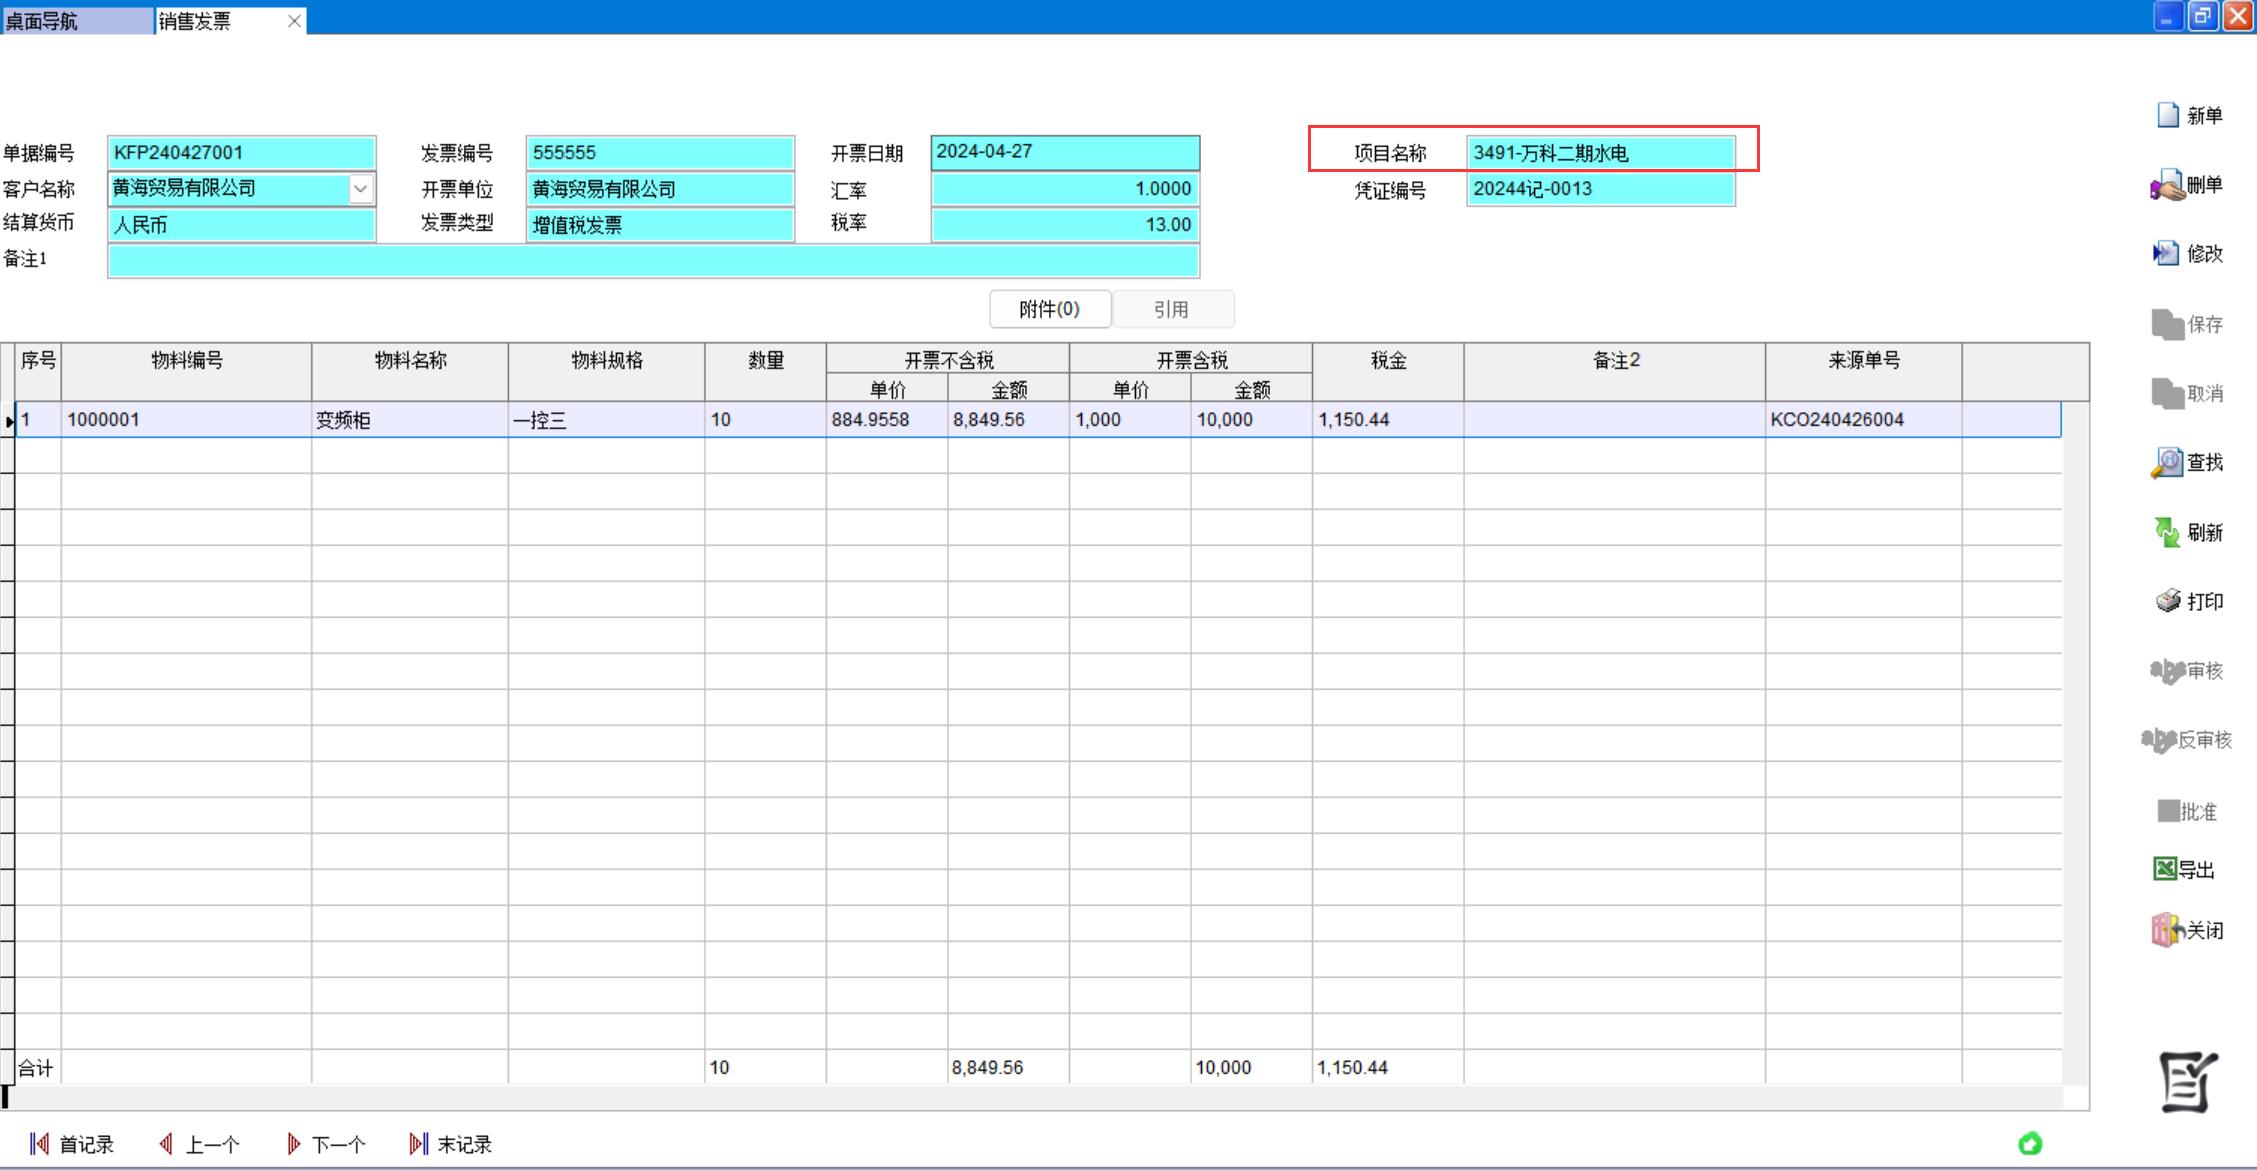Click the 修改 edit icon
Viewport: 2257px width, 1171px height.
tap(2166, 254)
